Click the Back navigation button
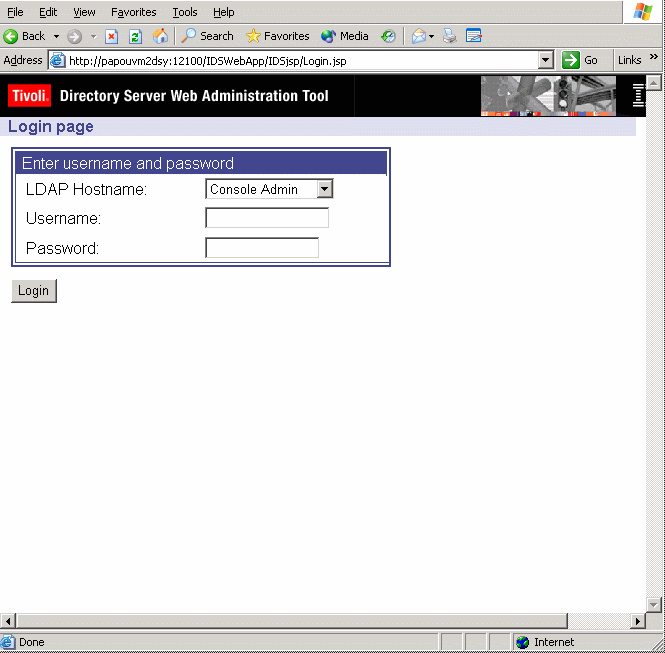This screenshot has width=665, height=653. click(25, 36)
